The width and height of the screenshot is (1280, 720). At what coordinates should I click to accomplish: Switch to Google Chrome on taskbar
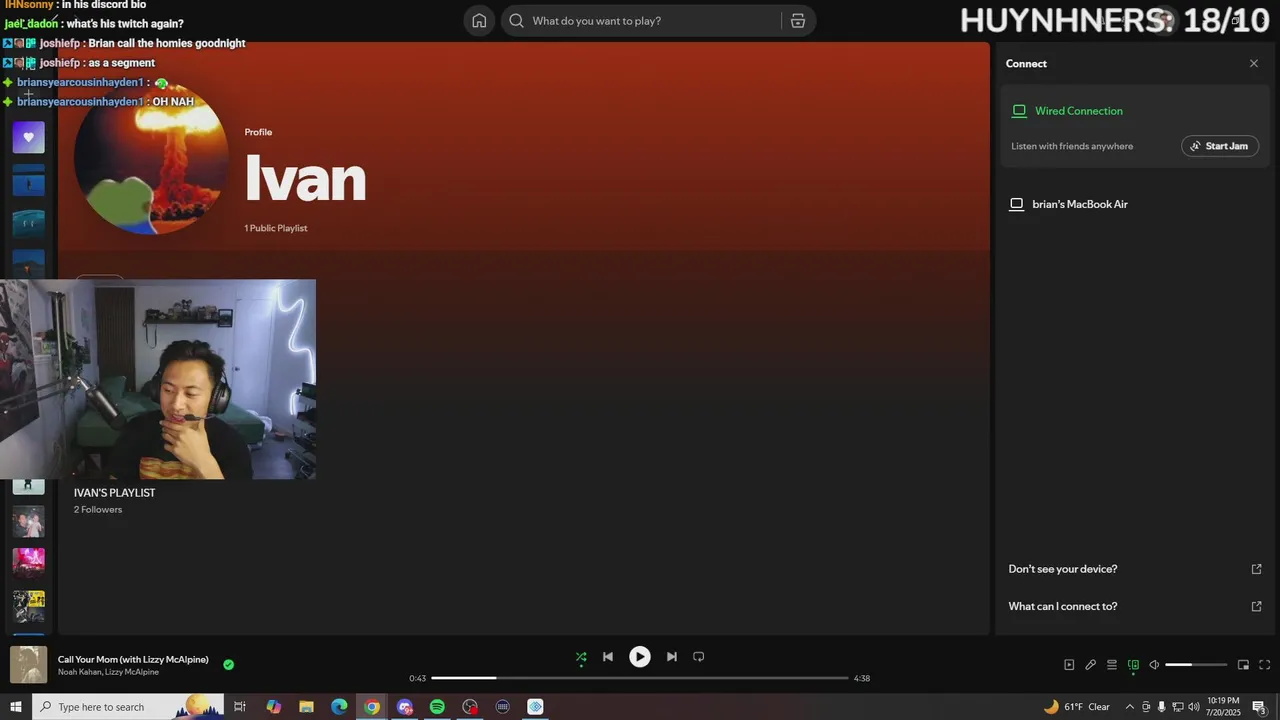(x=372, y=707)
